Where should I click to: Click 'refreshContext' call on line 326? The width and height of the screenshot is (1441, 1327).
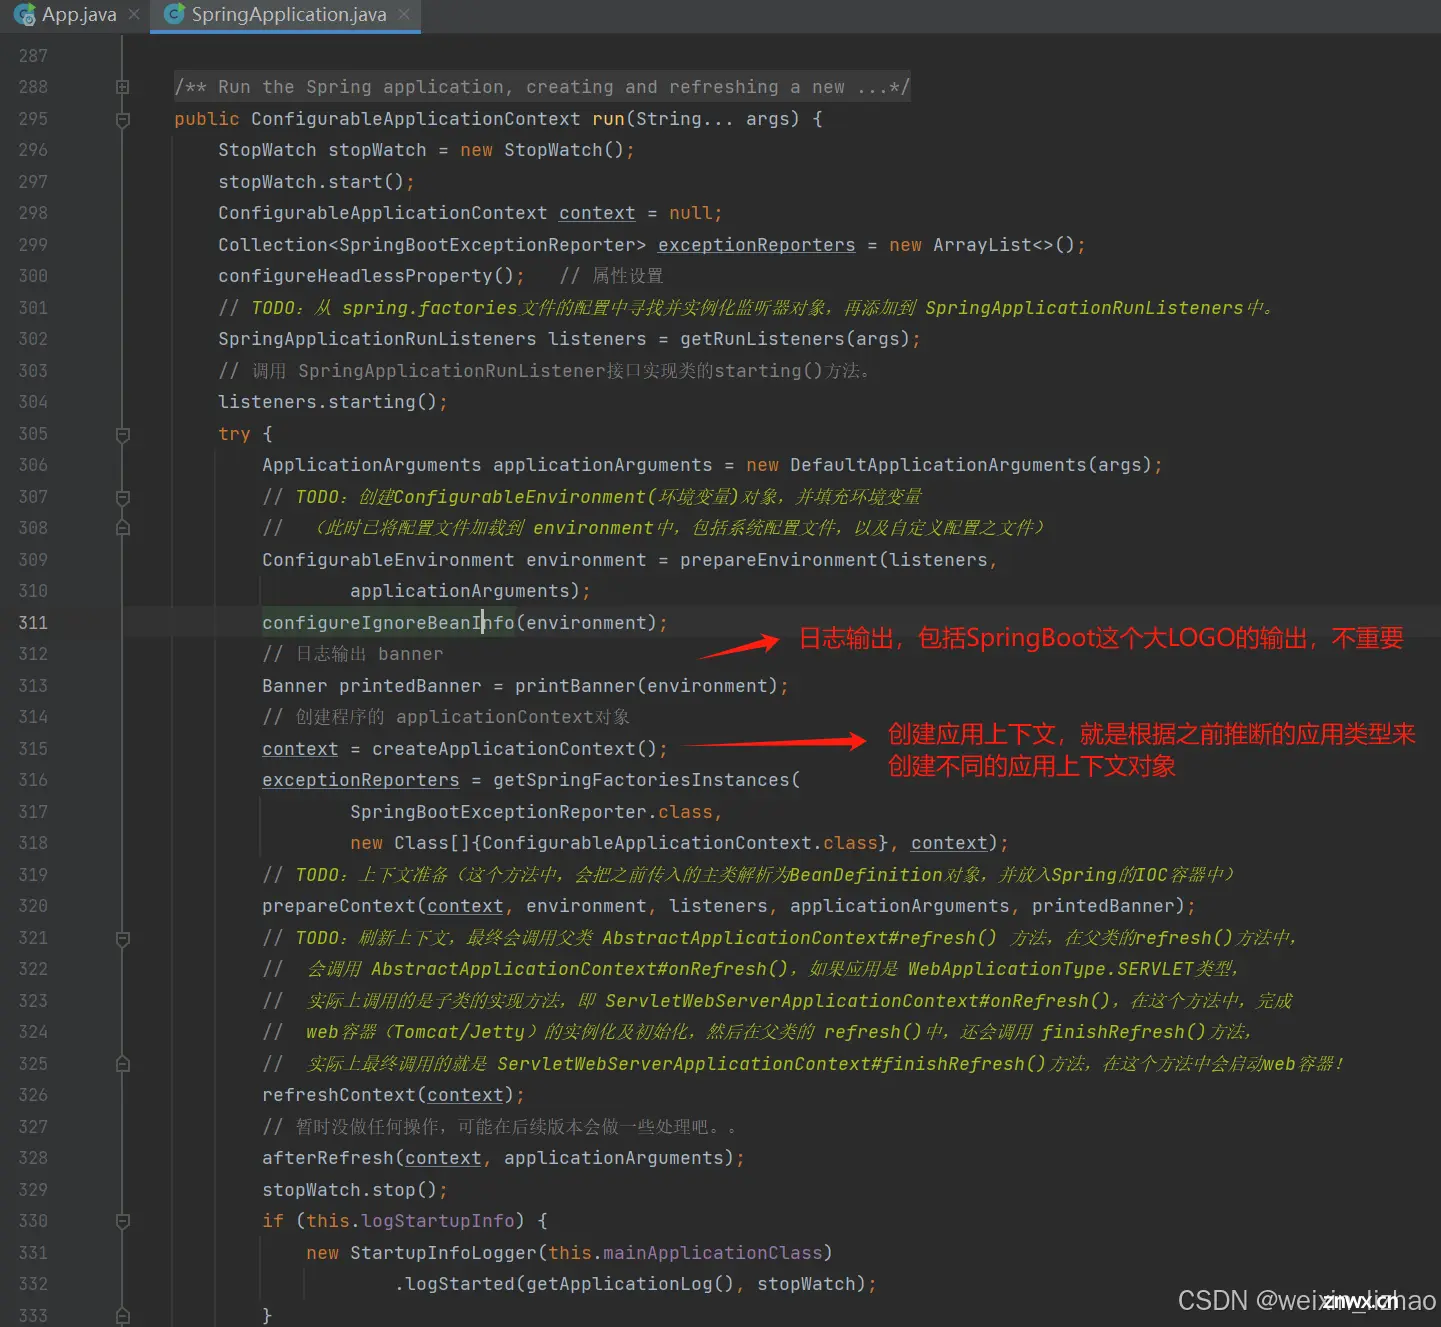point(339,1095)
